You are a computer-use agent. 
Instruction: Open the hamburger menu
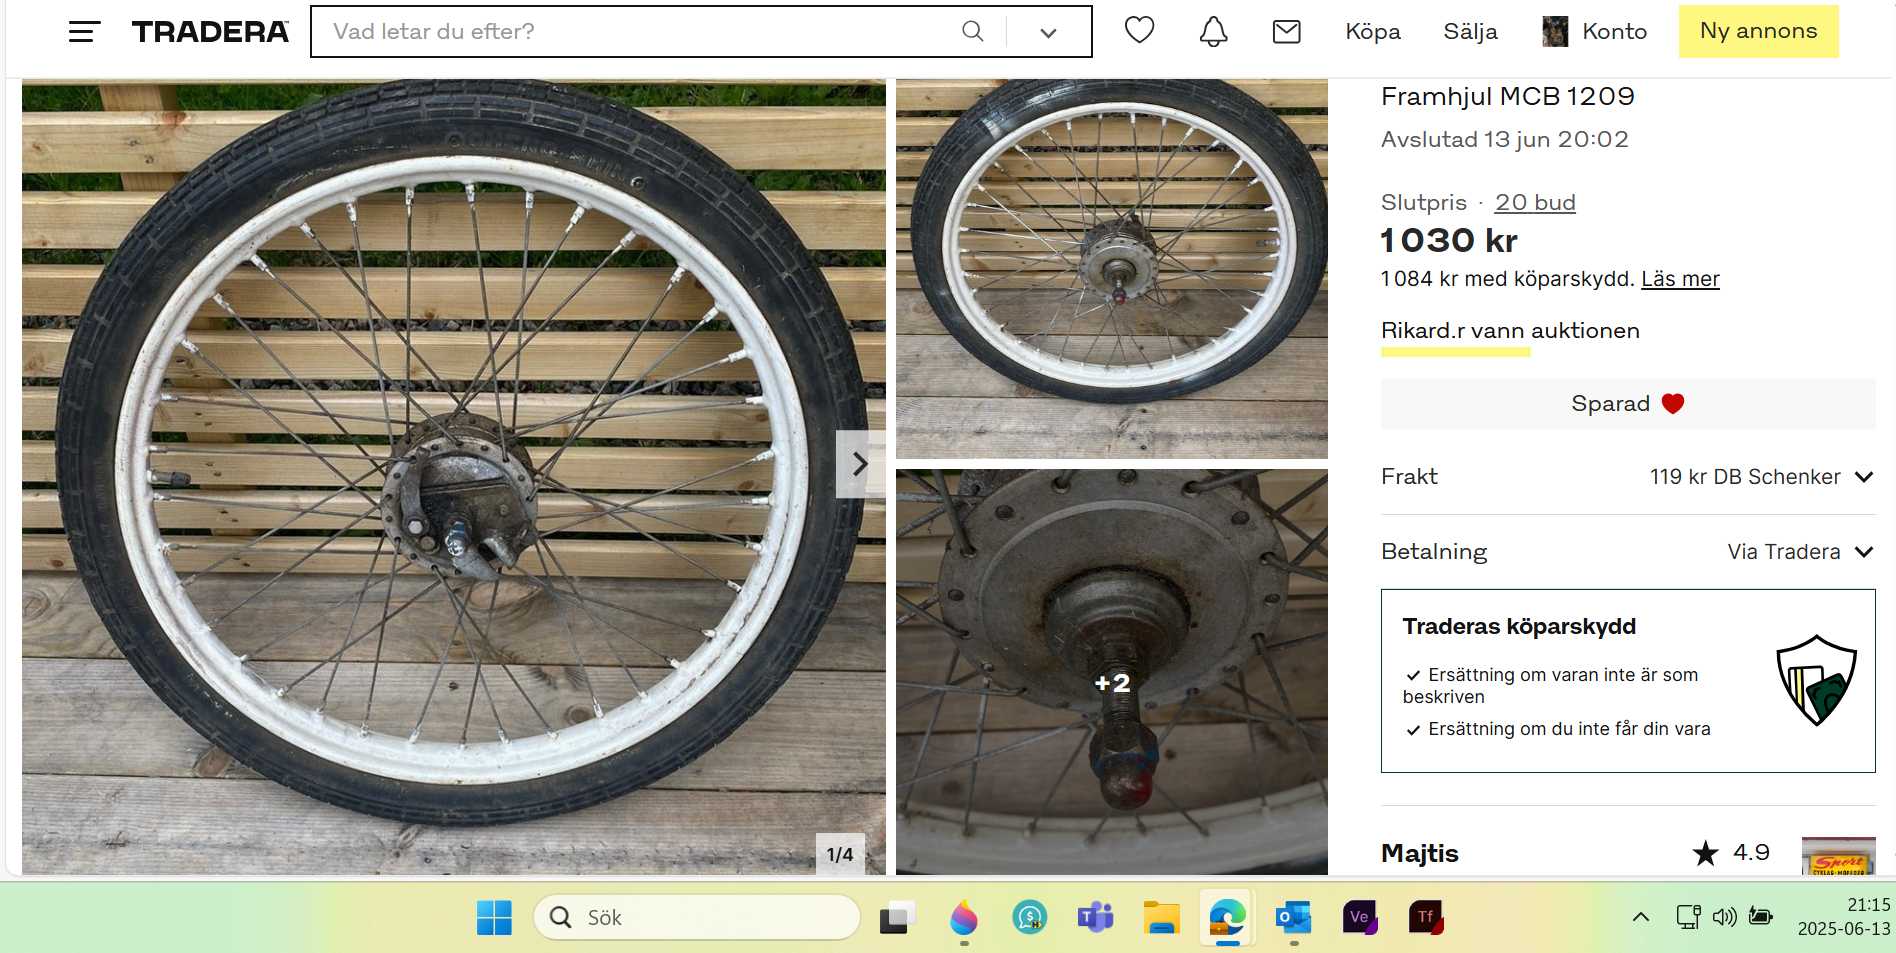(84, 32)
